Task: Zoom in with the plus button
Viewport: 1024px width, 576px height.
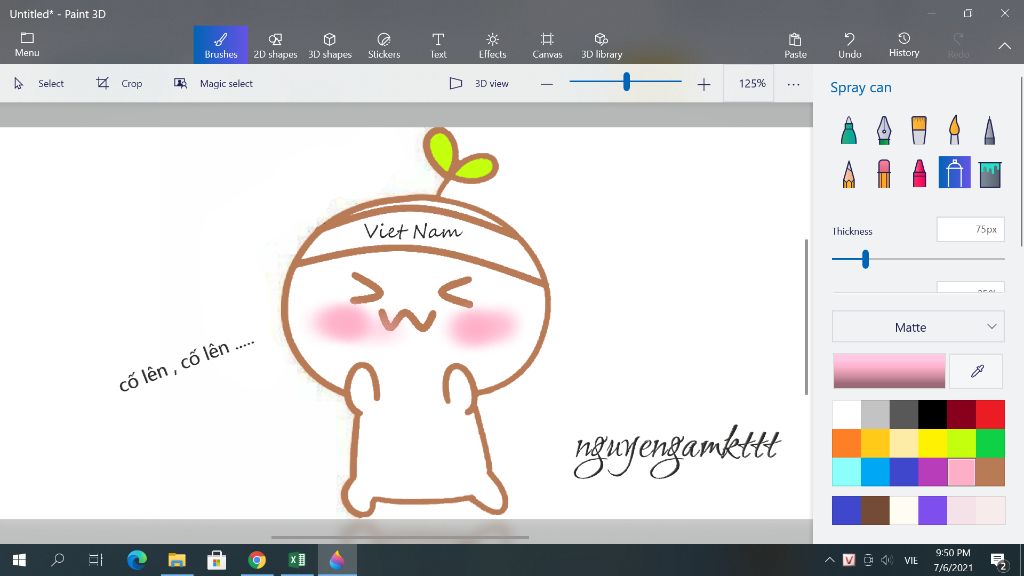Action: [703, 84]
